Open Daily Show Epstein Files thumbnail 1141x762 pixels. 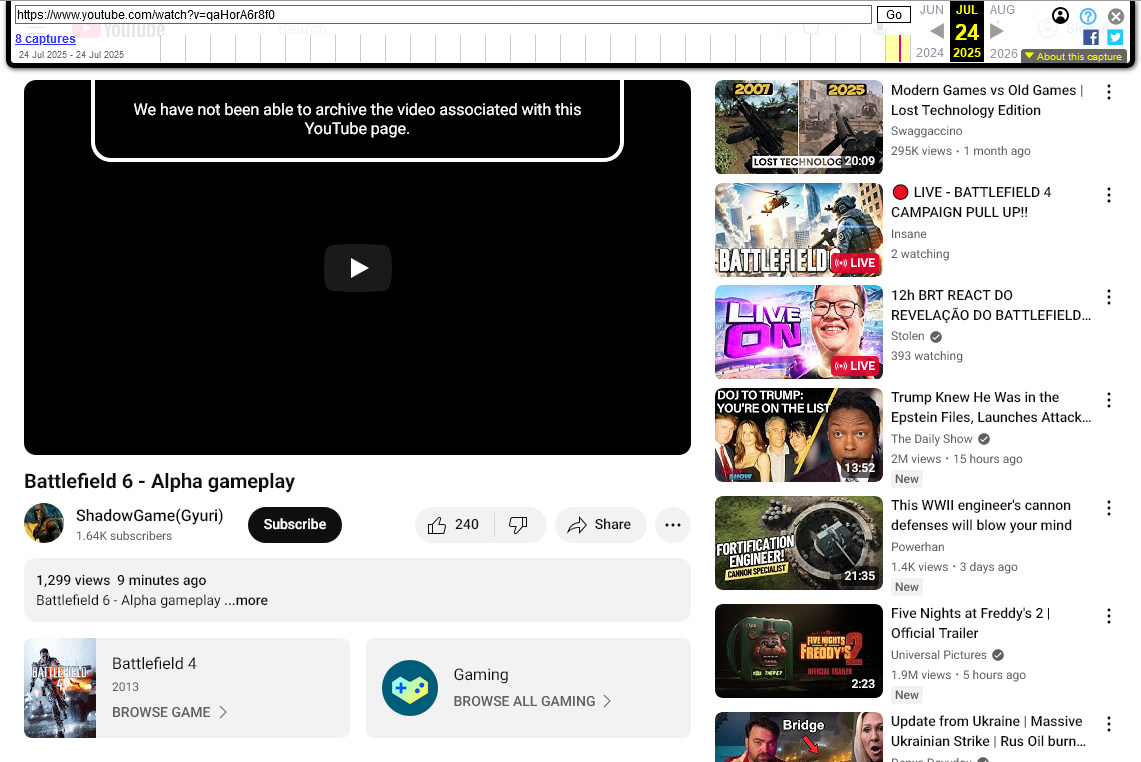(x=798, y=434)
